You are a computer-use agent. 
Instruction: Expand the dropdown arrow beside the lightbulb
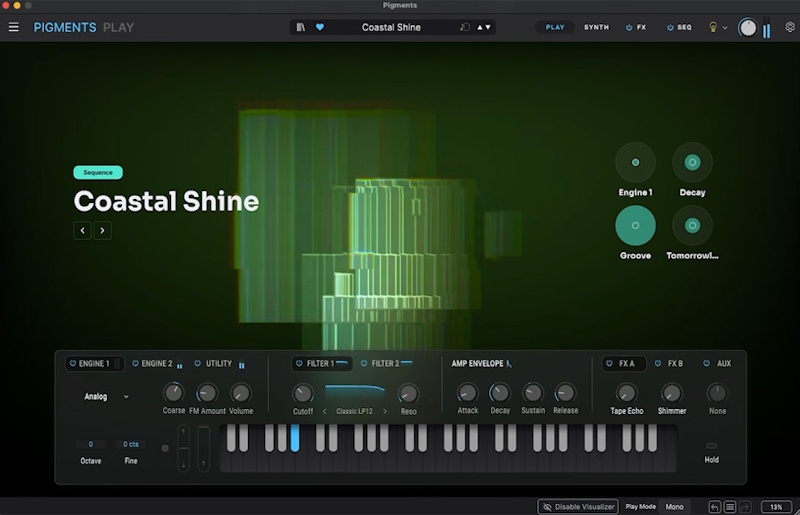pos(724,28)
